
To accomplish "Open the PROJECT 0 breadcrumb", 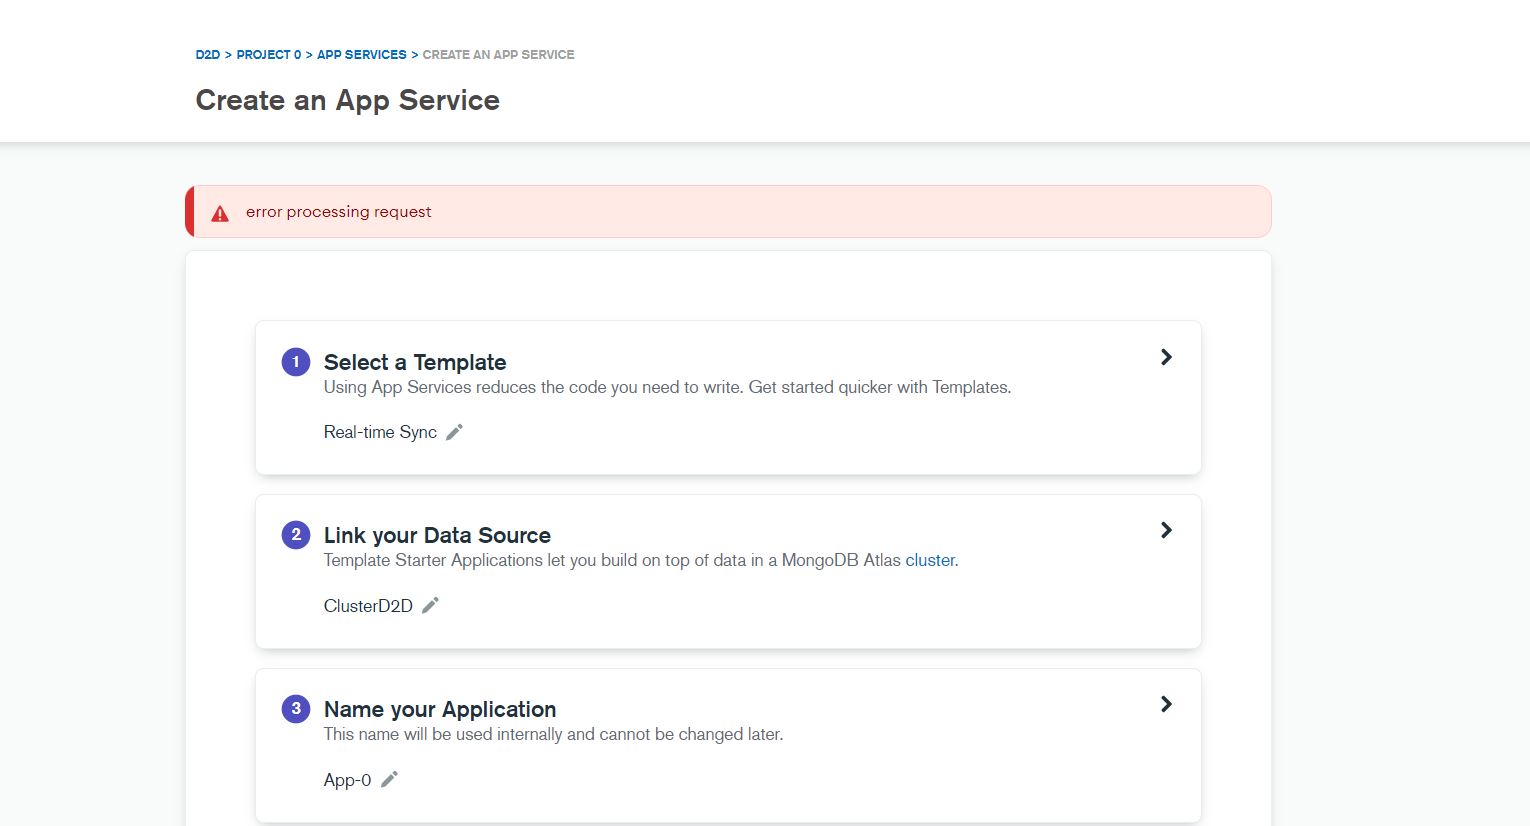I will pos(268,55).
